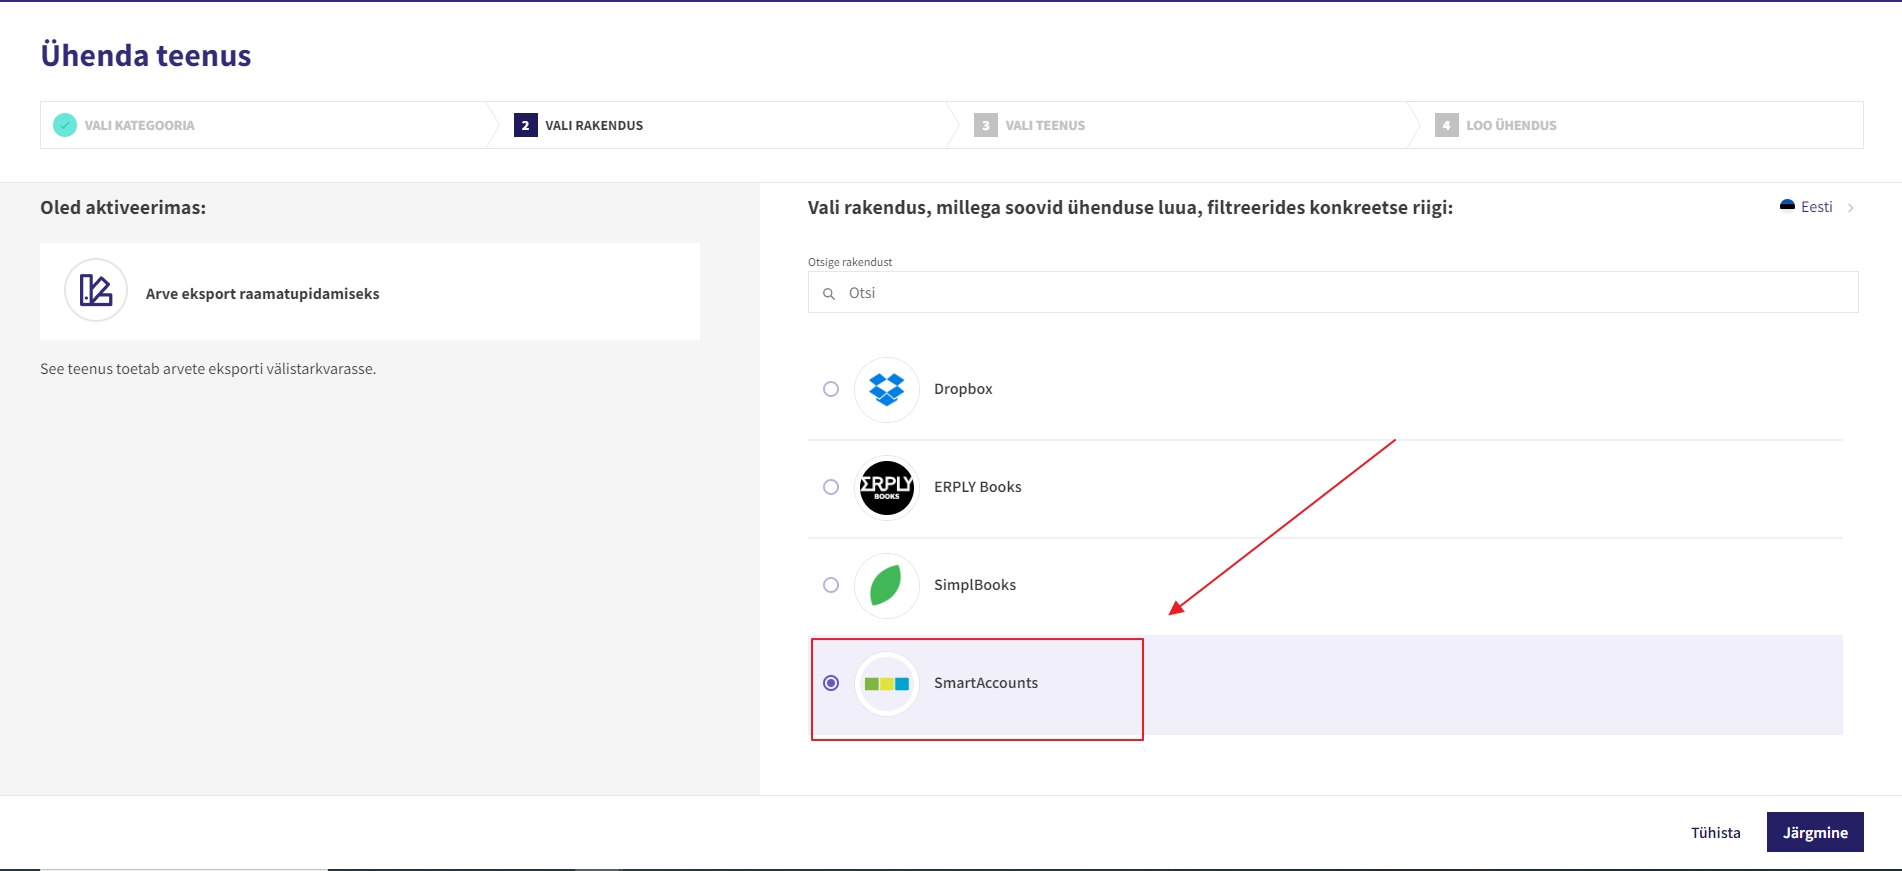
Task: Select the SimplBooks radio button
Action: (x=831, y=585)
